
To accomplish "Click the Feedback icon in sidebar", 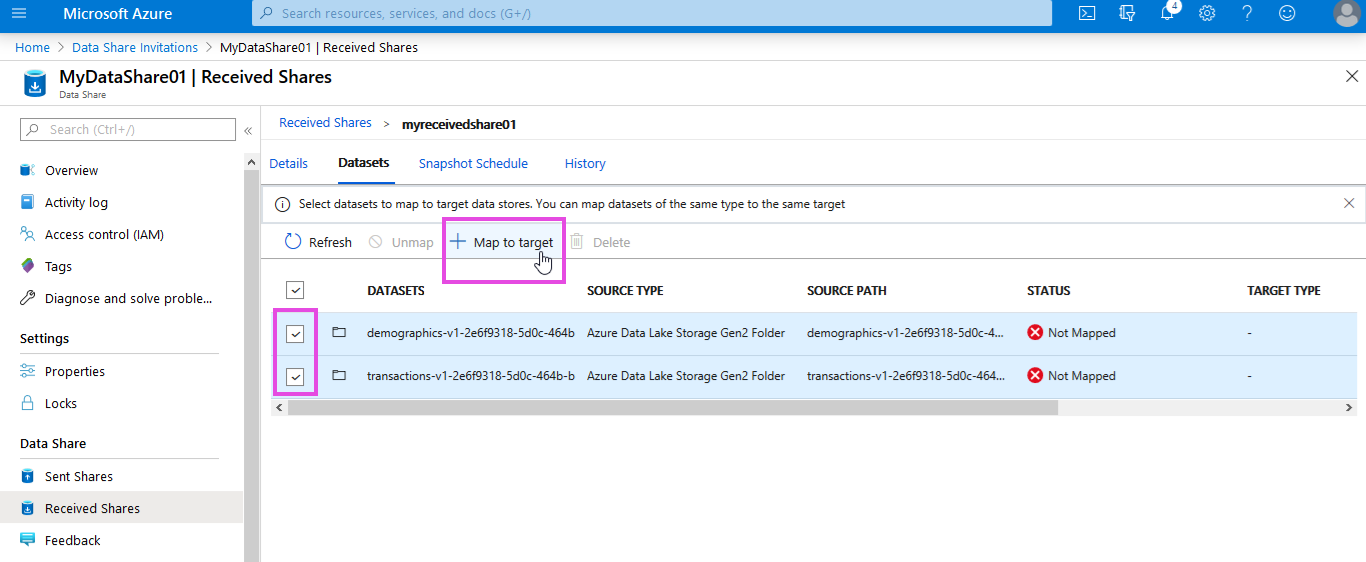I will click(28, 540).
